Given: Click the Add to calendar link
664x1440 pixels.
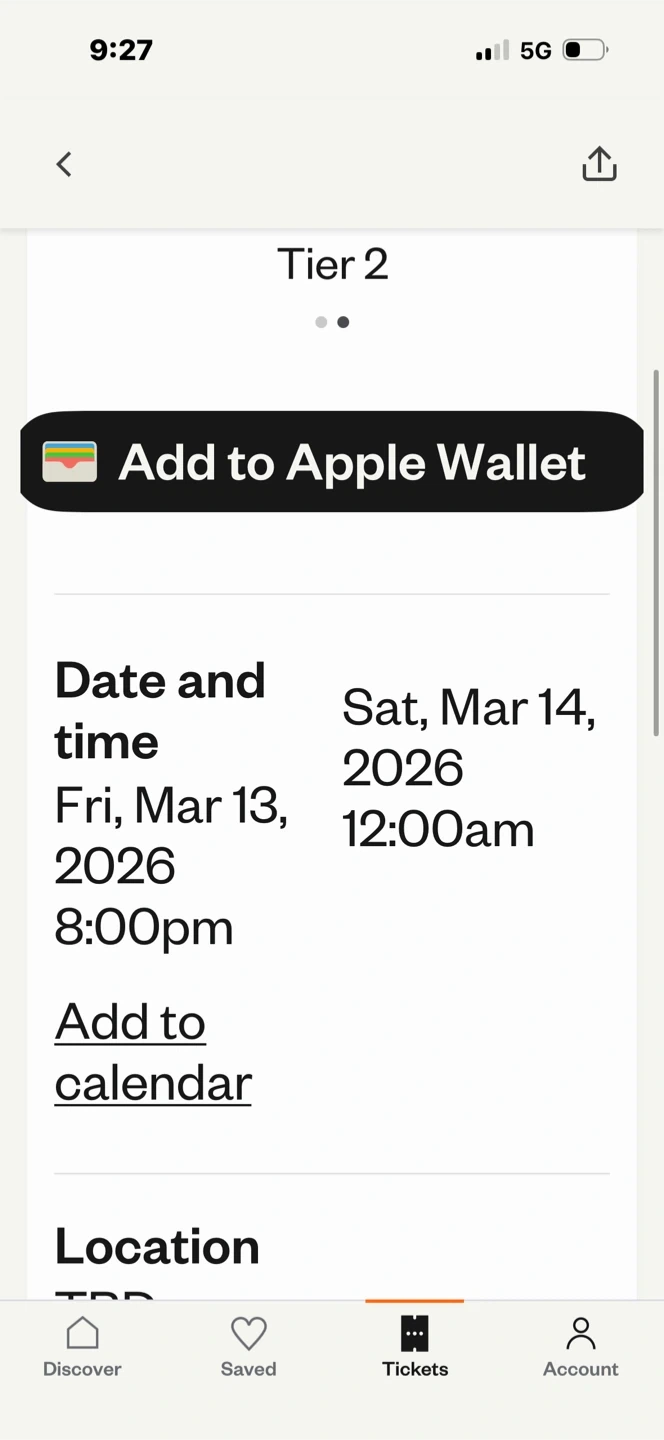Looking at the screenshot, I should pyautogui.click(x=152, y=1052).
